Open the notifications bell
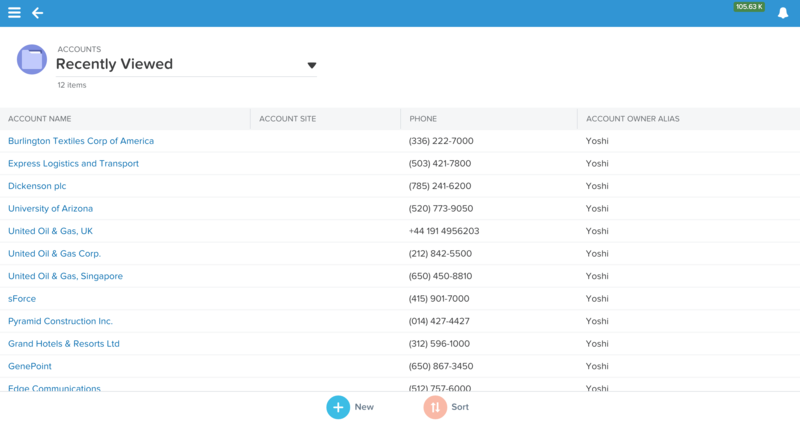Screen dimensions: 800x423 pos(783,13)
